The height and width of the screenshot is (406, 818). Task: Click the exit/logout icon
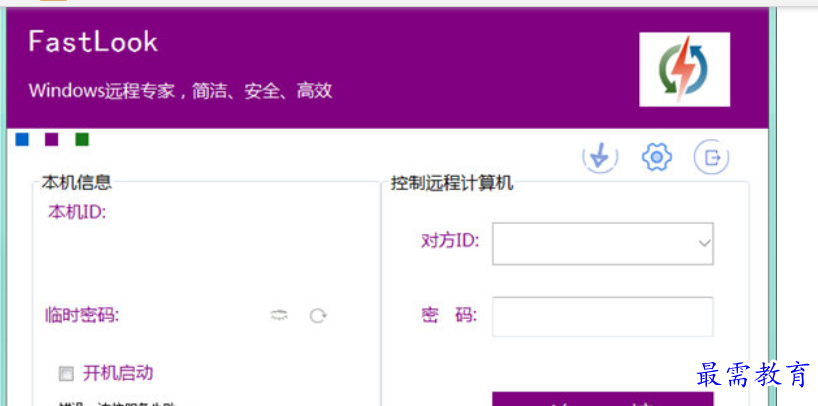tap(711, 157)
